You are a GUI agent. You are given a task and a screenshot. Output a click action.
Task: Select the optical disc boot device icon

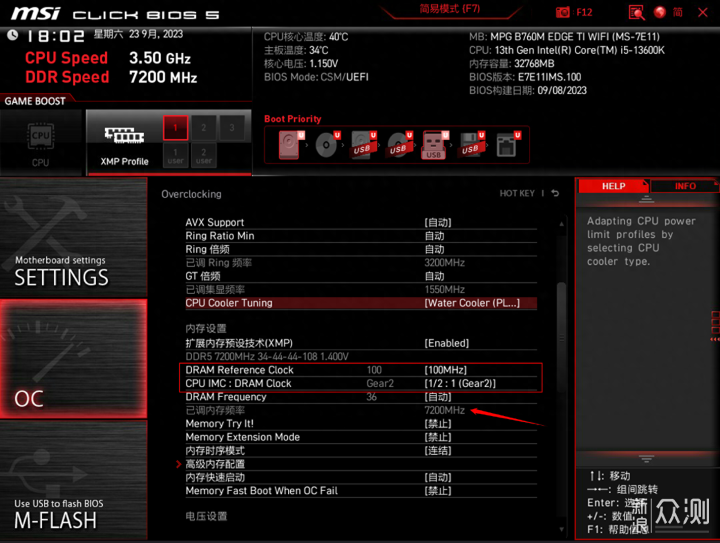click(327, 145)
